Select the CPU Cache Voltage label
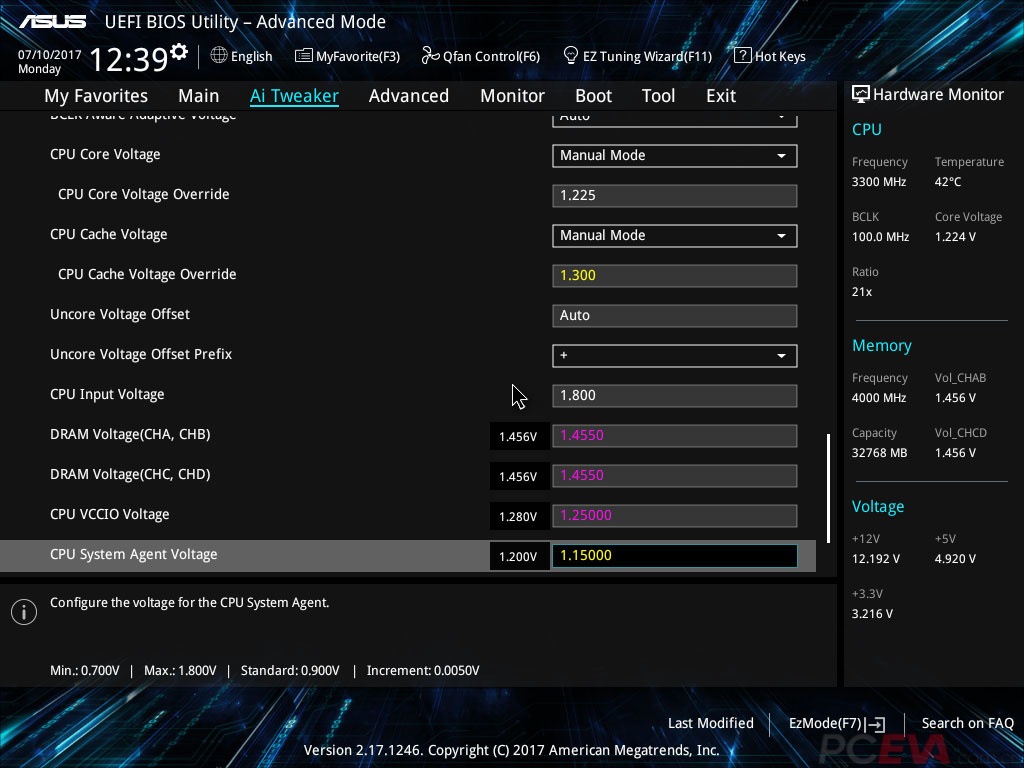 point(108,234)
